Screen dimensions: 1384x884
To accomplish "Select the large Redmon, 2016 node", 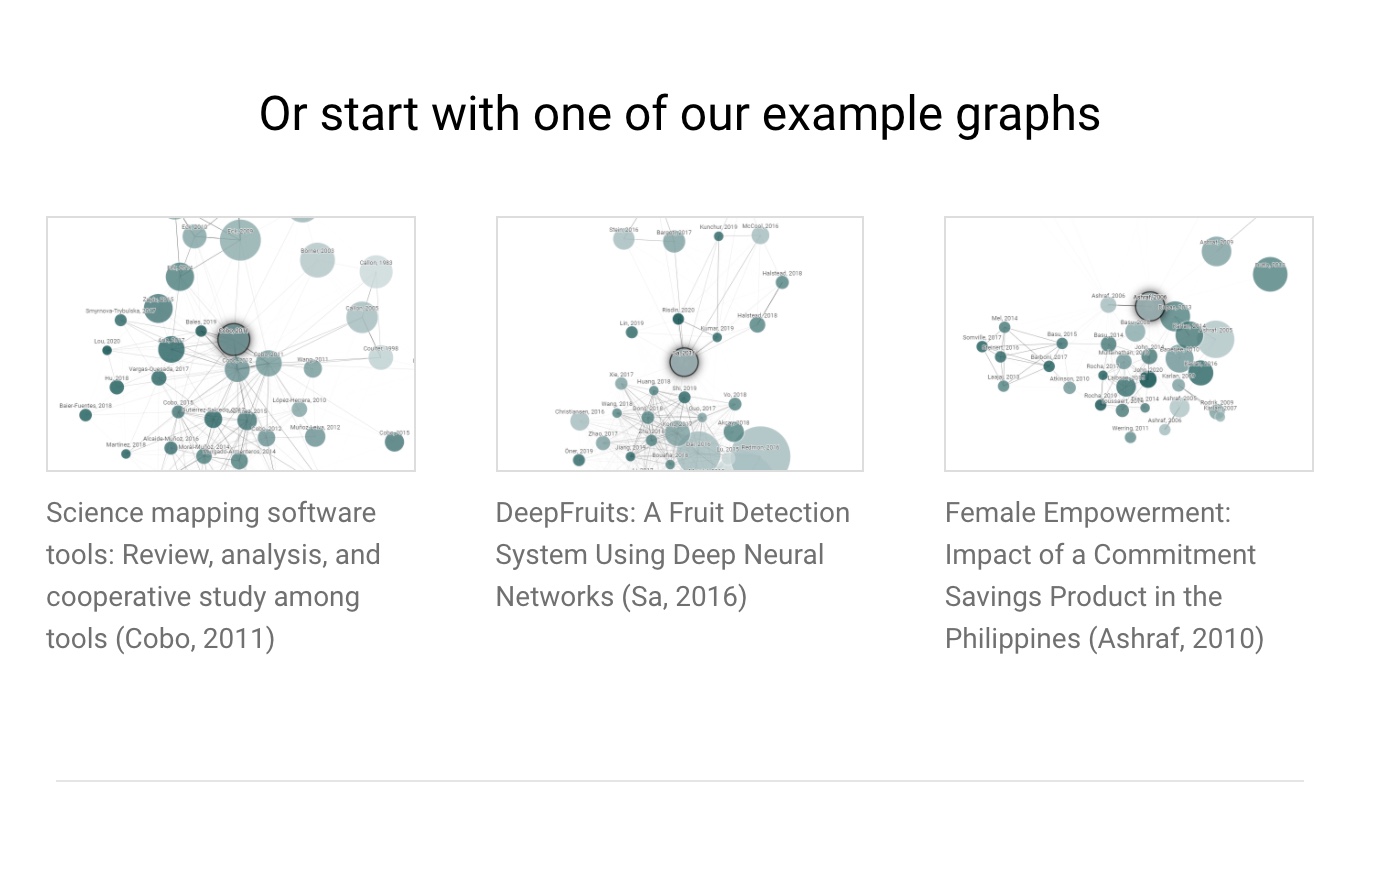I will click(759, 455).
